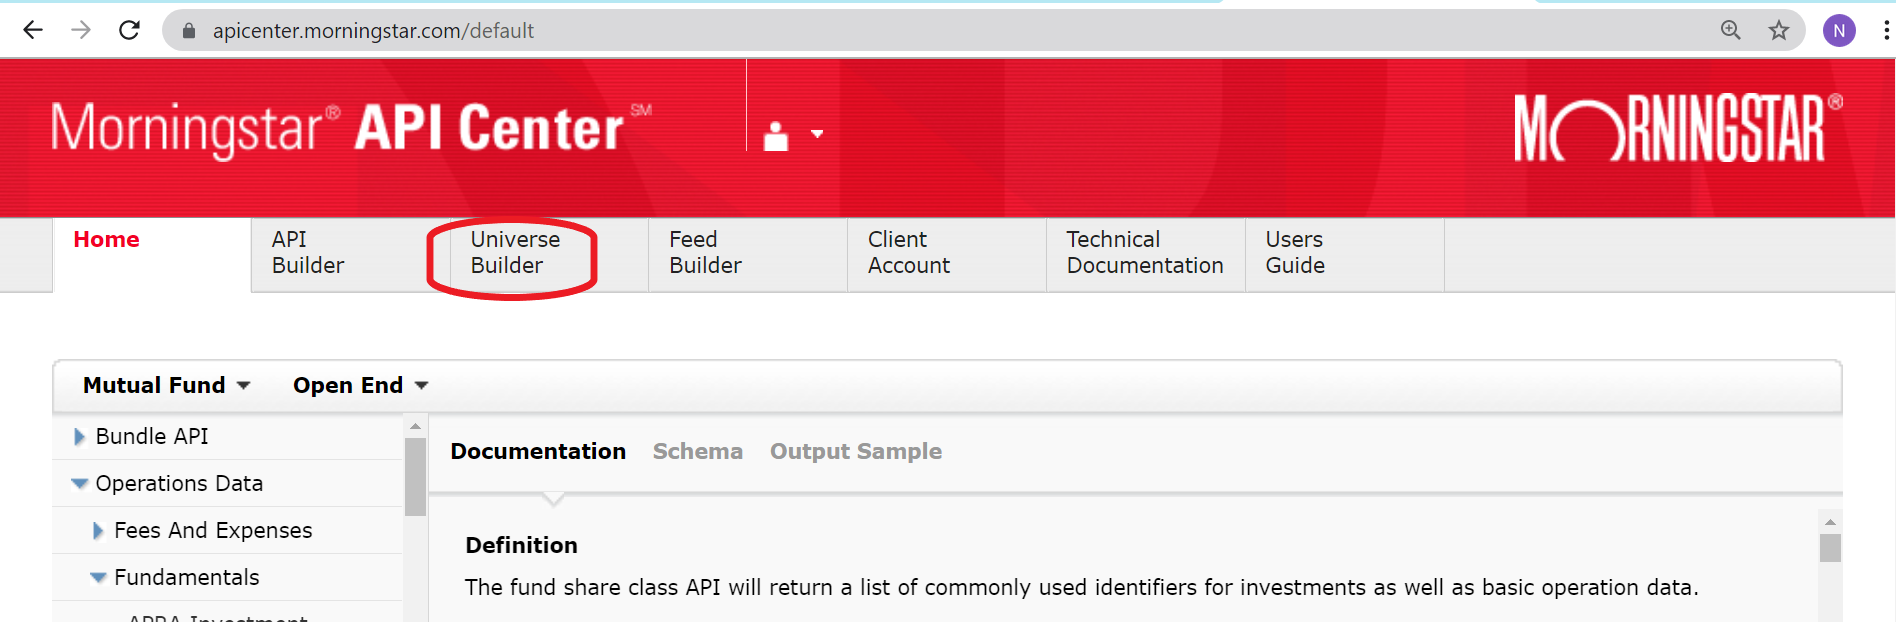
Task: Click the Definition heading text
Action: pos(521,545)
